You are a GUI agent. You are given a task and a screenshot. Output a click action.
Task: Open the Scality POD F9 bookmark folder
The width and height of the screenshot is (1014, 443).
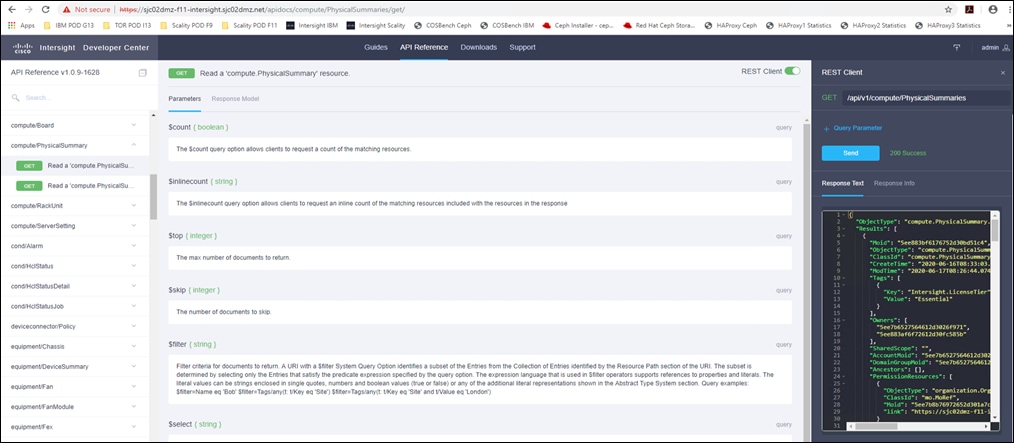188,26
